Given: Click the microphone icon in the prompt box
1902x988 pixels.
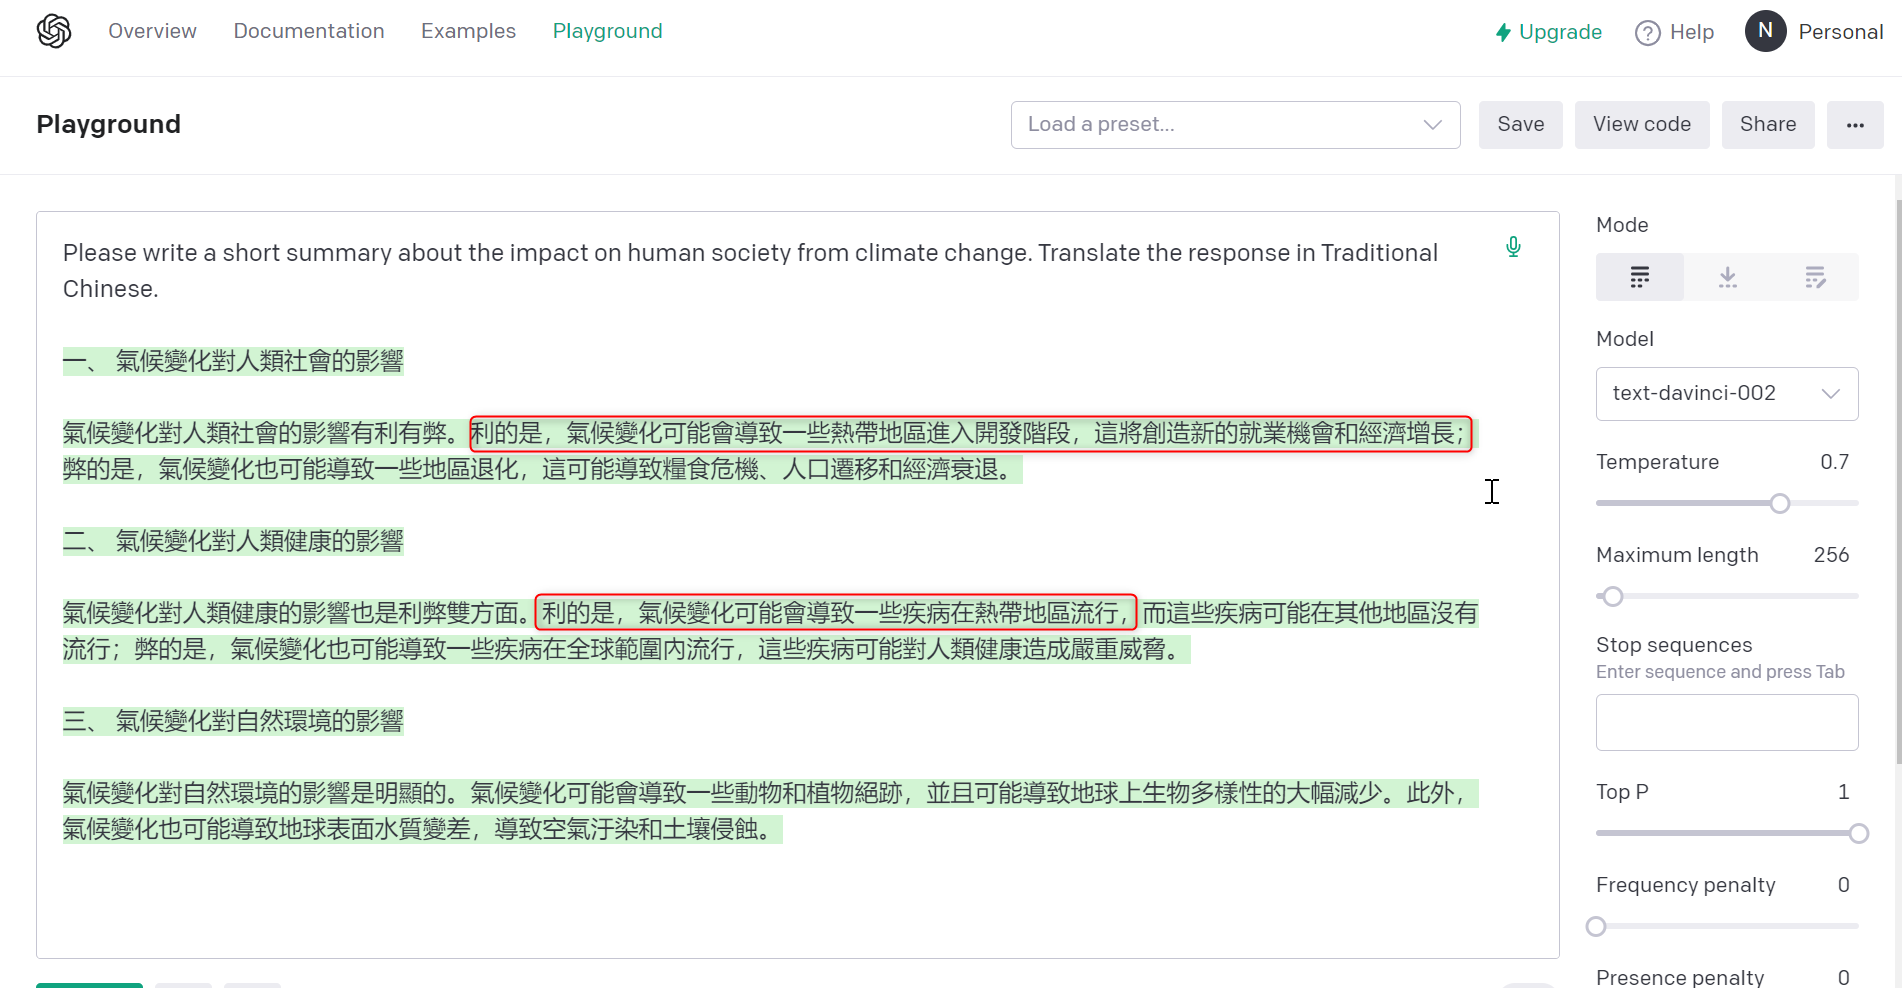Looking at the screenshot, I should (x=1513, y=246).
